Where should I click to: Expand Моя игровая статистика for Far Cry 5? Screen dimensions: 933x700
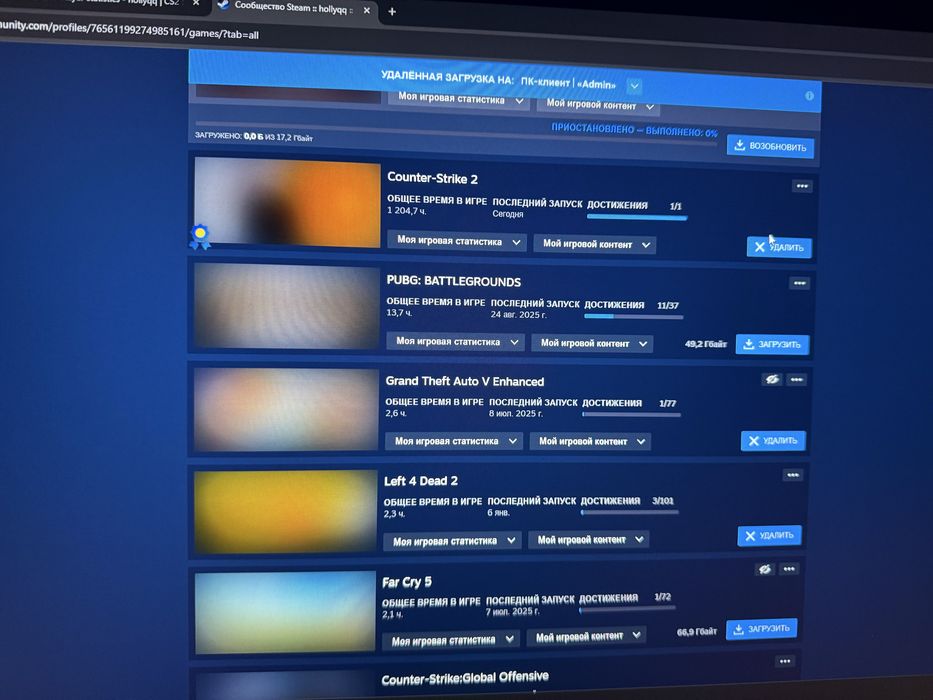click(x=450, y=640)
